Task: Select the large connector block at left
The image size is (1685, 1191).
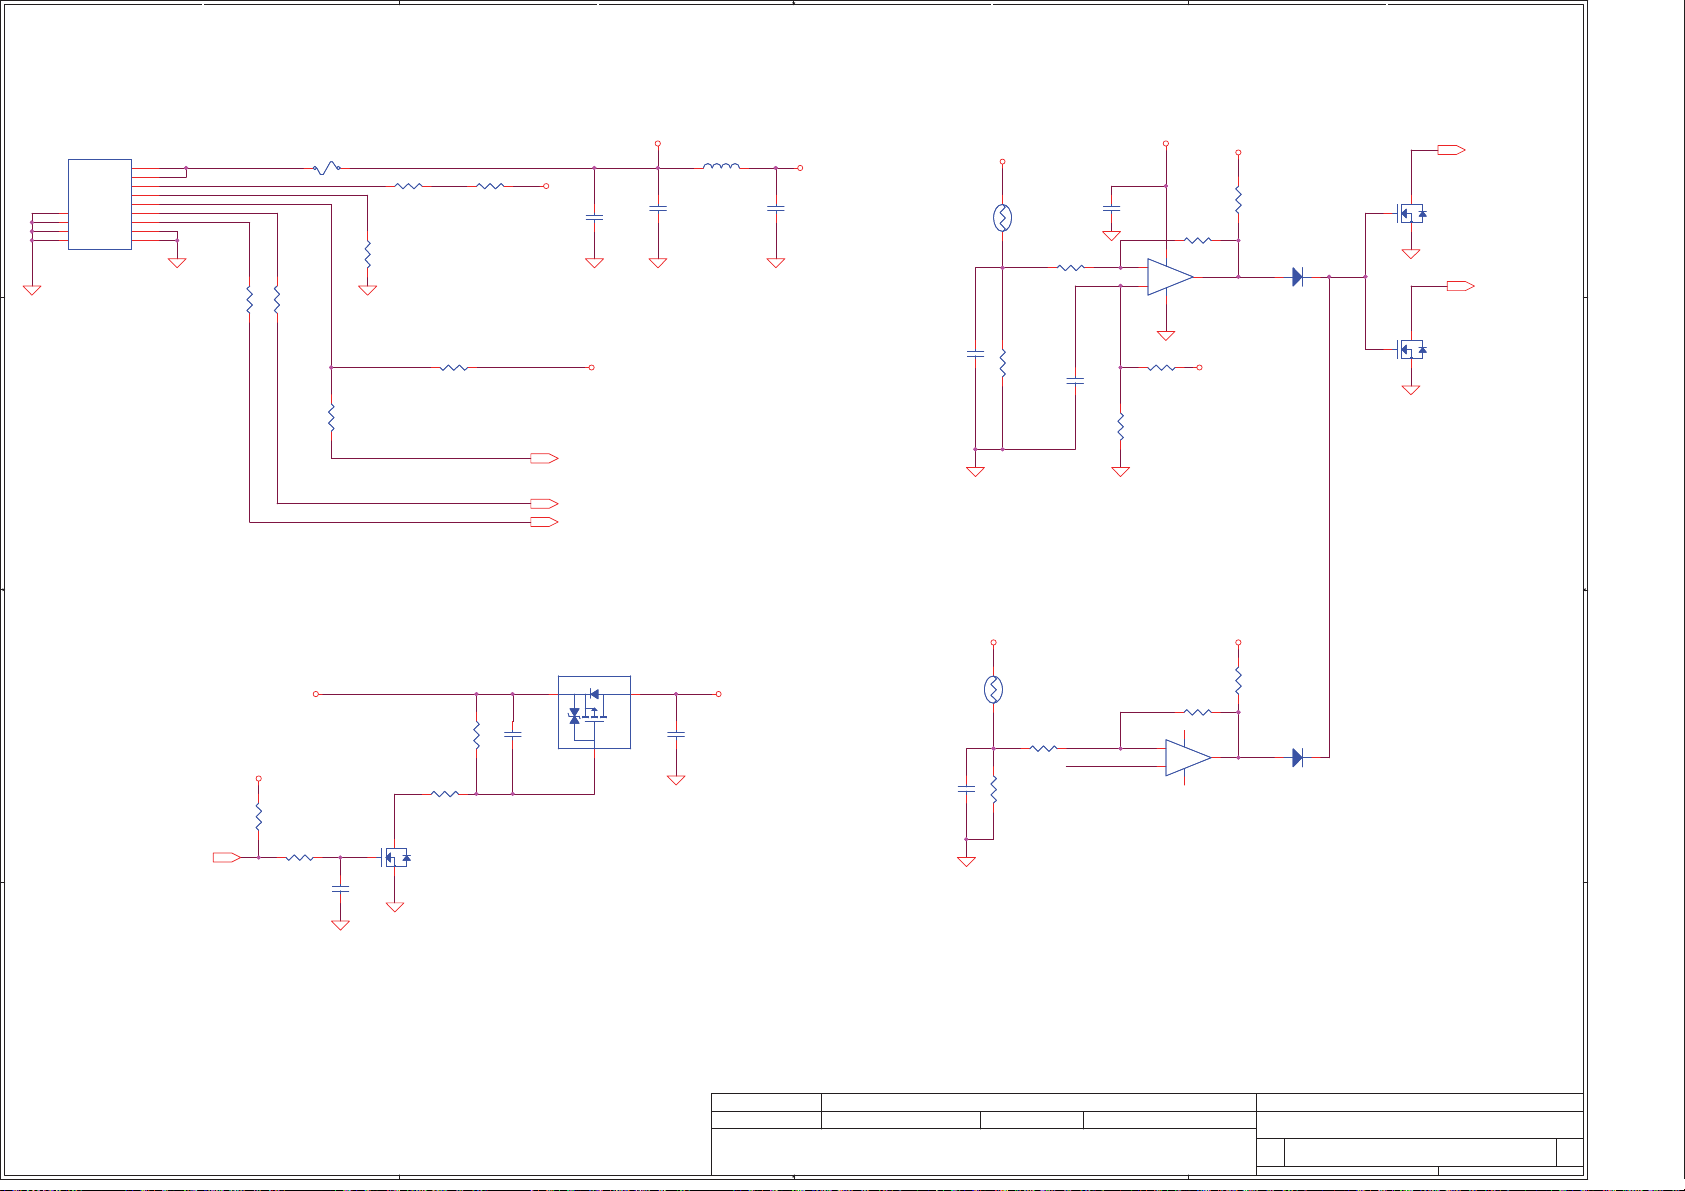Action: point(100,204)
